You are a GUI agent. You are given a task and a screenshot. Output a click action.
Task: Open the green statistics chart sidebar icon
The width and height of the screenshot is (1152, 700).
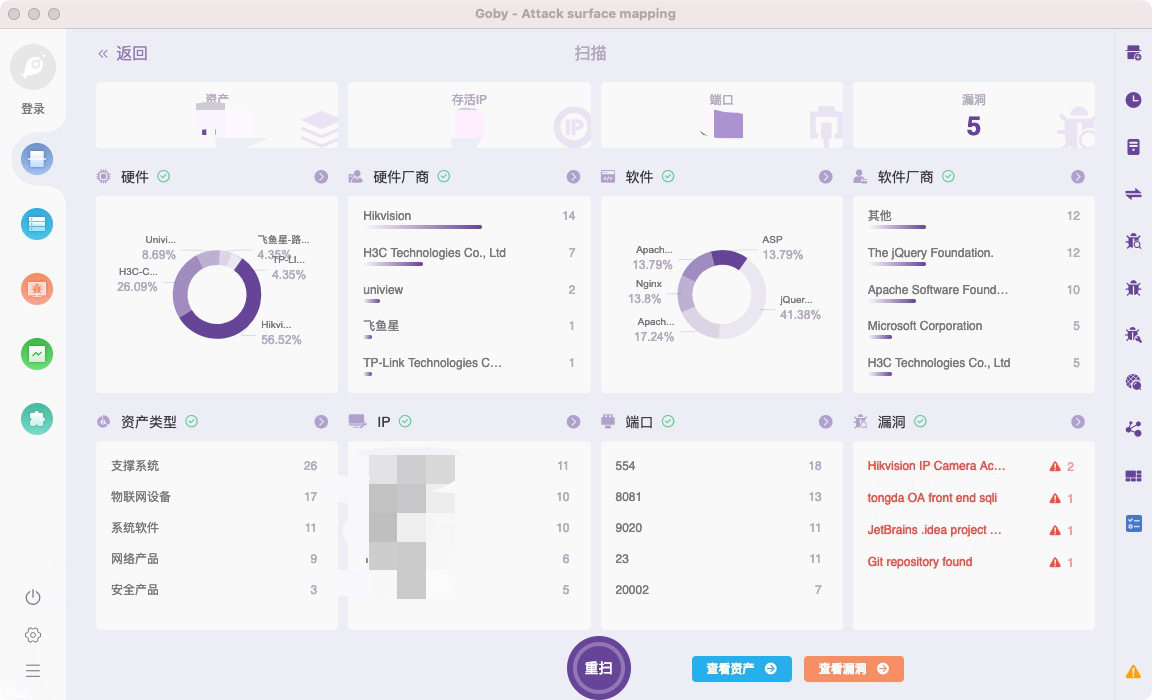coord(37,354)
